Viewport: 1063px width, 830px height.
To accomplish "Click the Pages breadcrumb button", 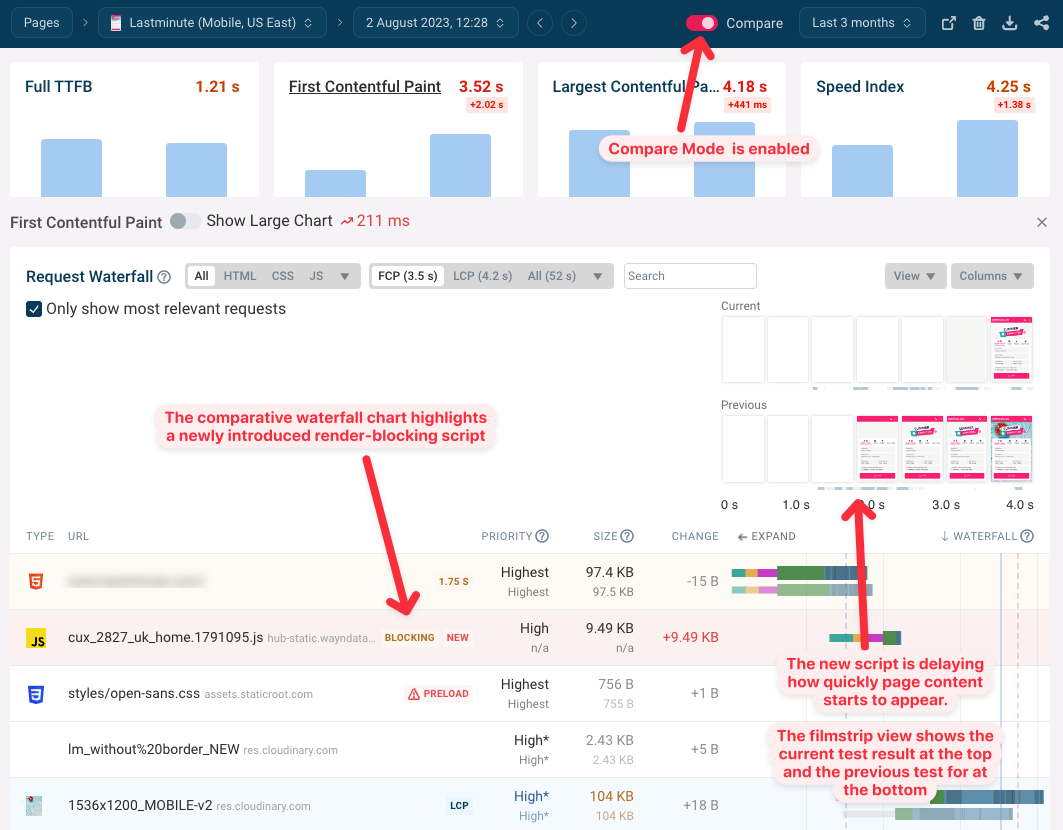I will pos(41,23).
